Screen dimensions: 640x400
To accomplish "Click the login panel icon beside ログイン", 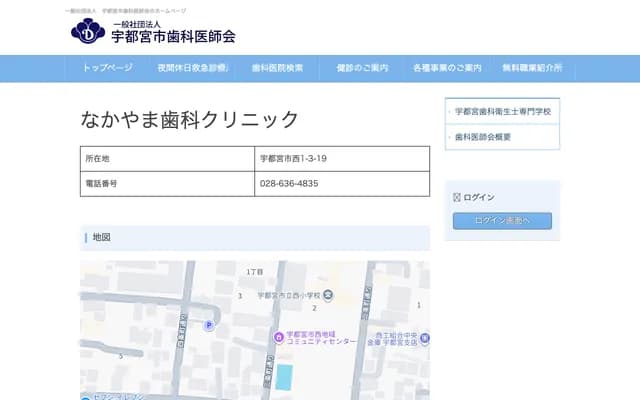I will click(457, 198).
